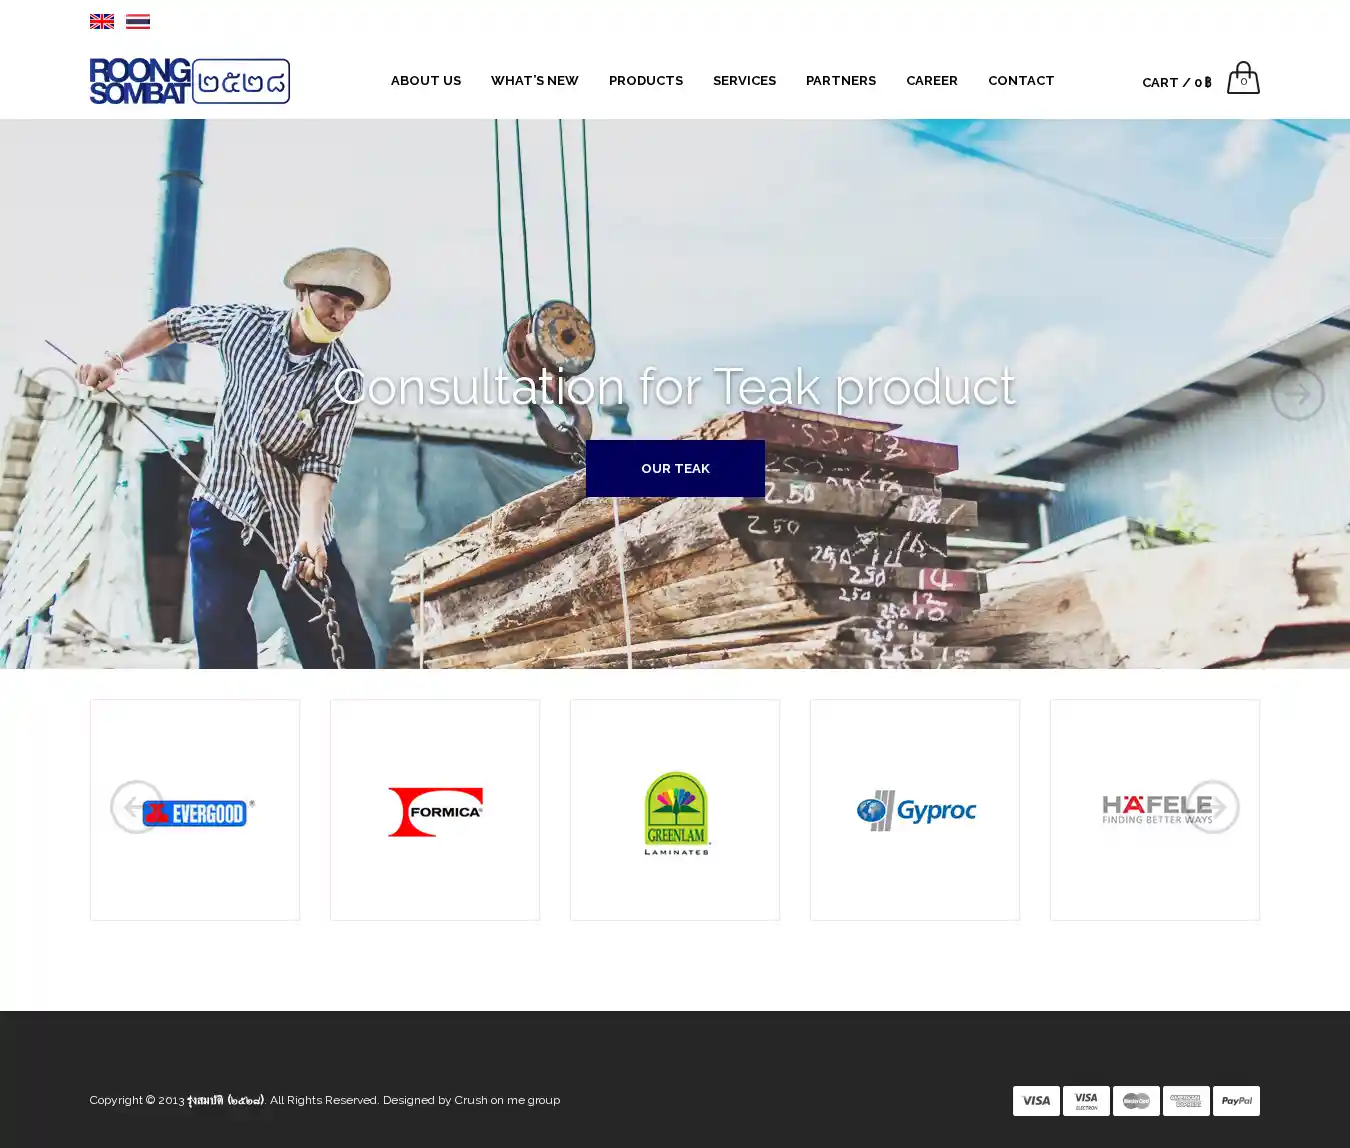Go to previous hero slide arrow
Viewport: 1350px width, 1148px height.
(x=51, y=394)
